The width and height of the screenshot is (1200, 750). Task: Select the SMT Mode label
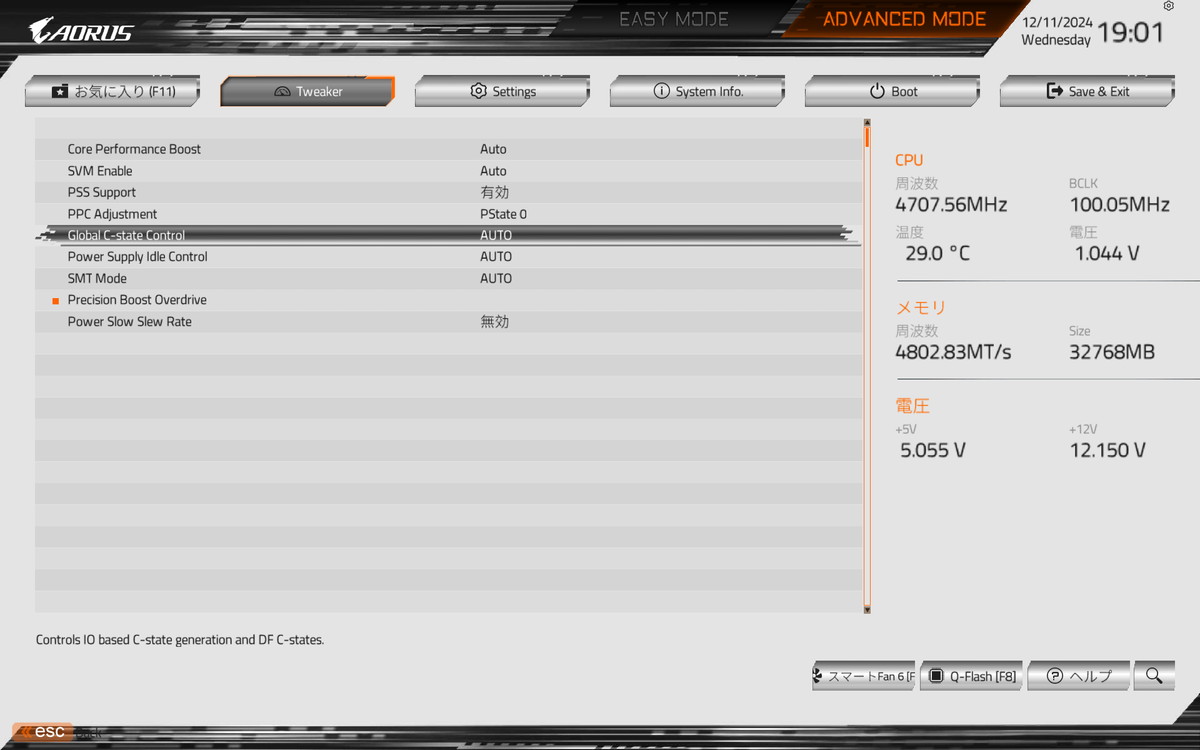[x=97, y=279]
